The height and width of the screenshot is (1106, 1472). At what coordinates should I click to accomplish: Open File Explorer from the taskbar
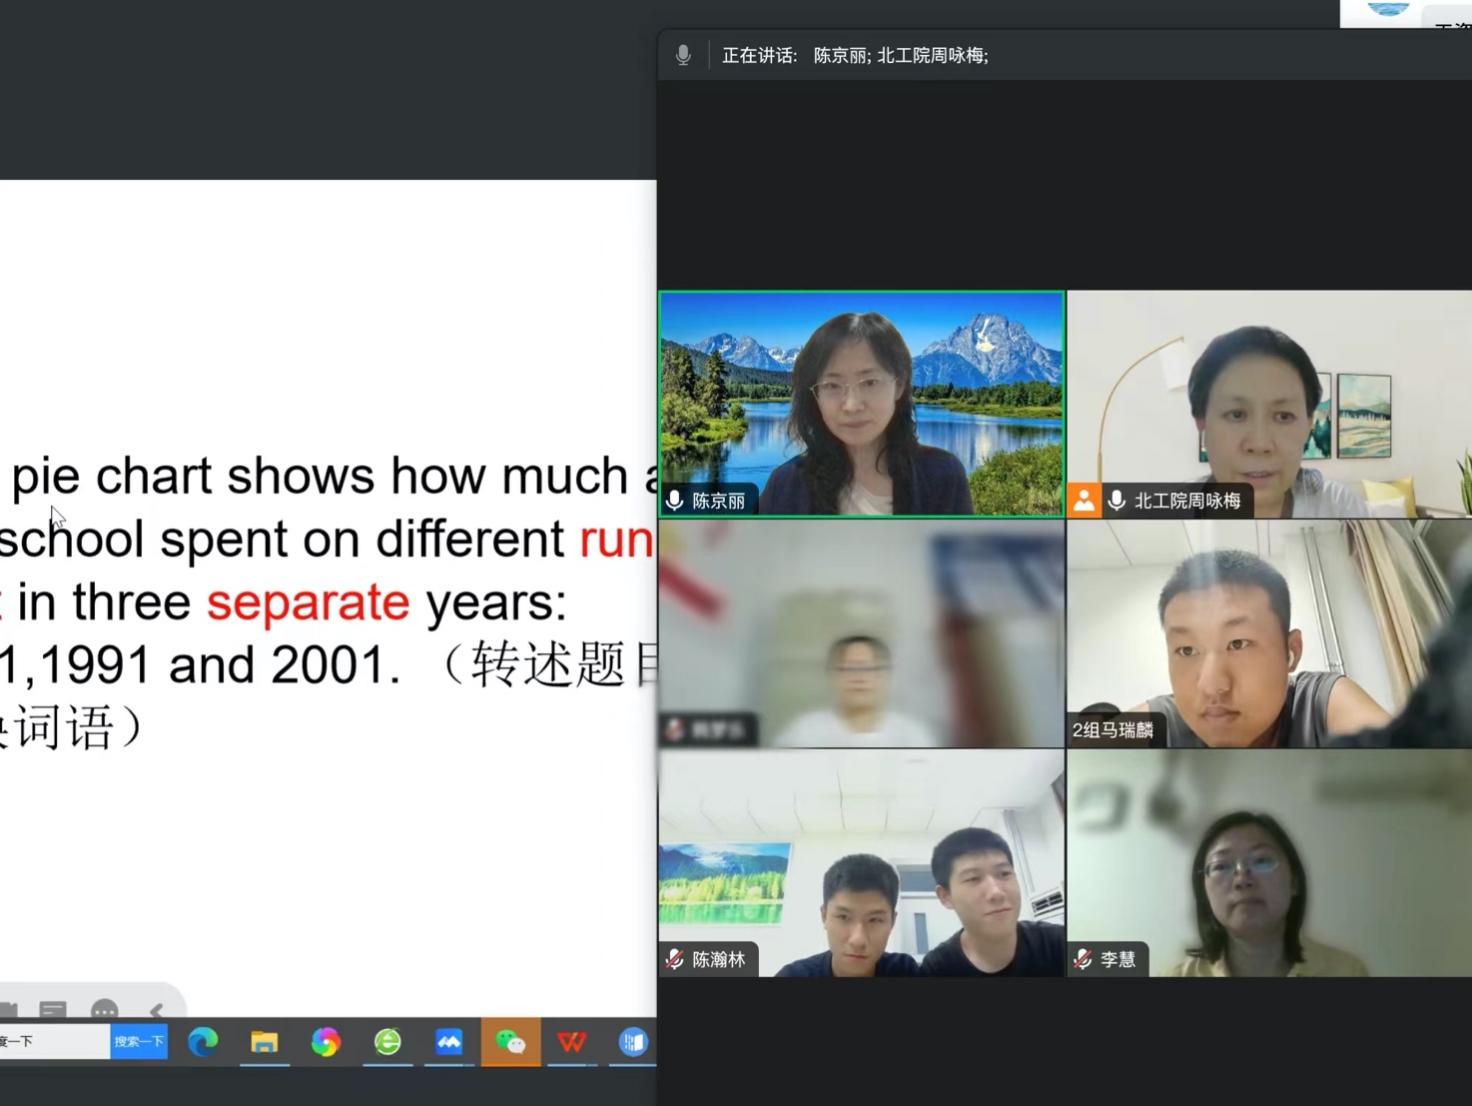264,1042
